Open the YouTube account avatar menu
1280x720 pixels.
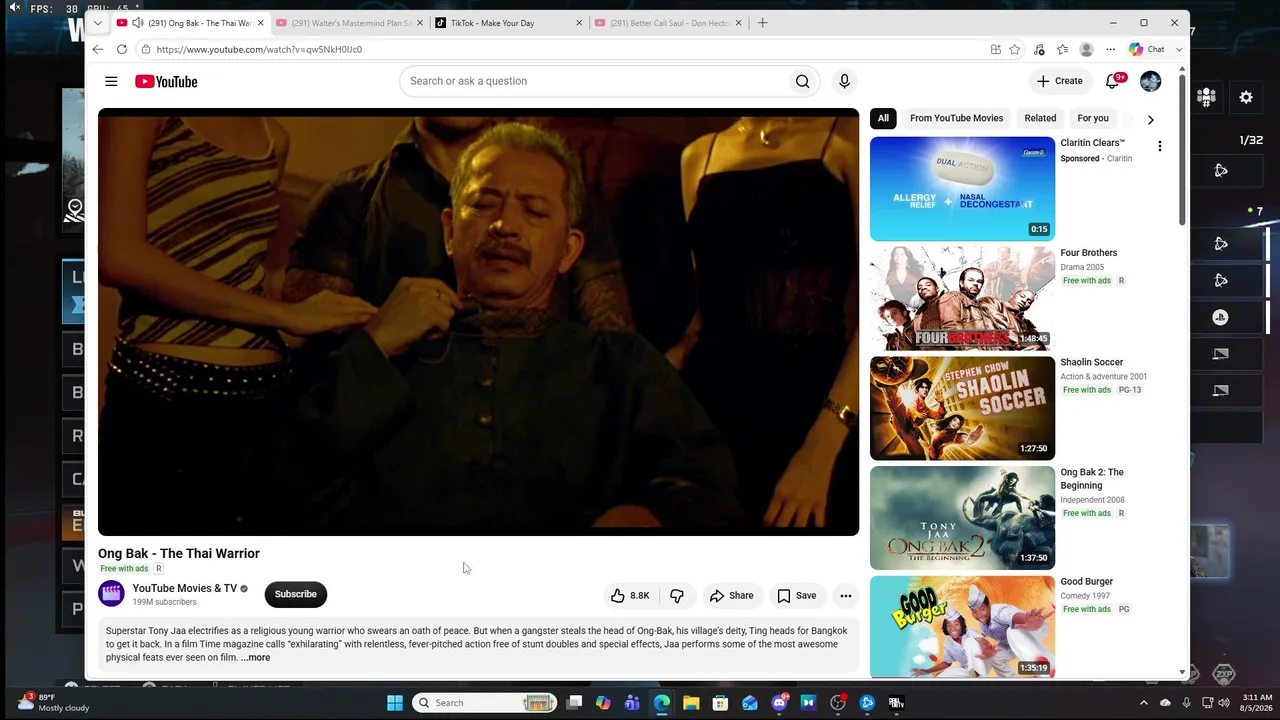(x=1150, y=81)
